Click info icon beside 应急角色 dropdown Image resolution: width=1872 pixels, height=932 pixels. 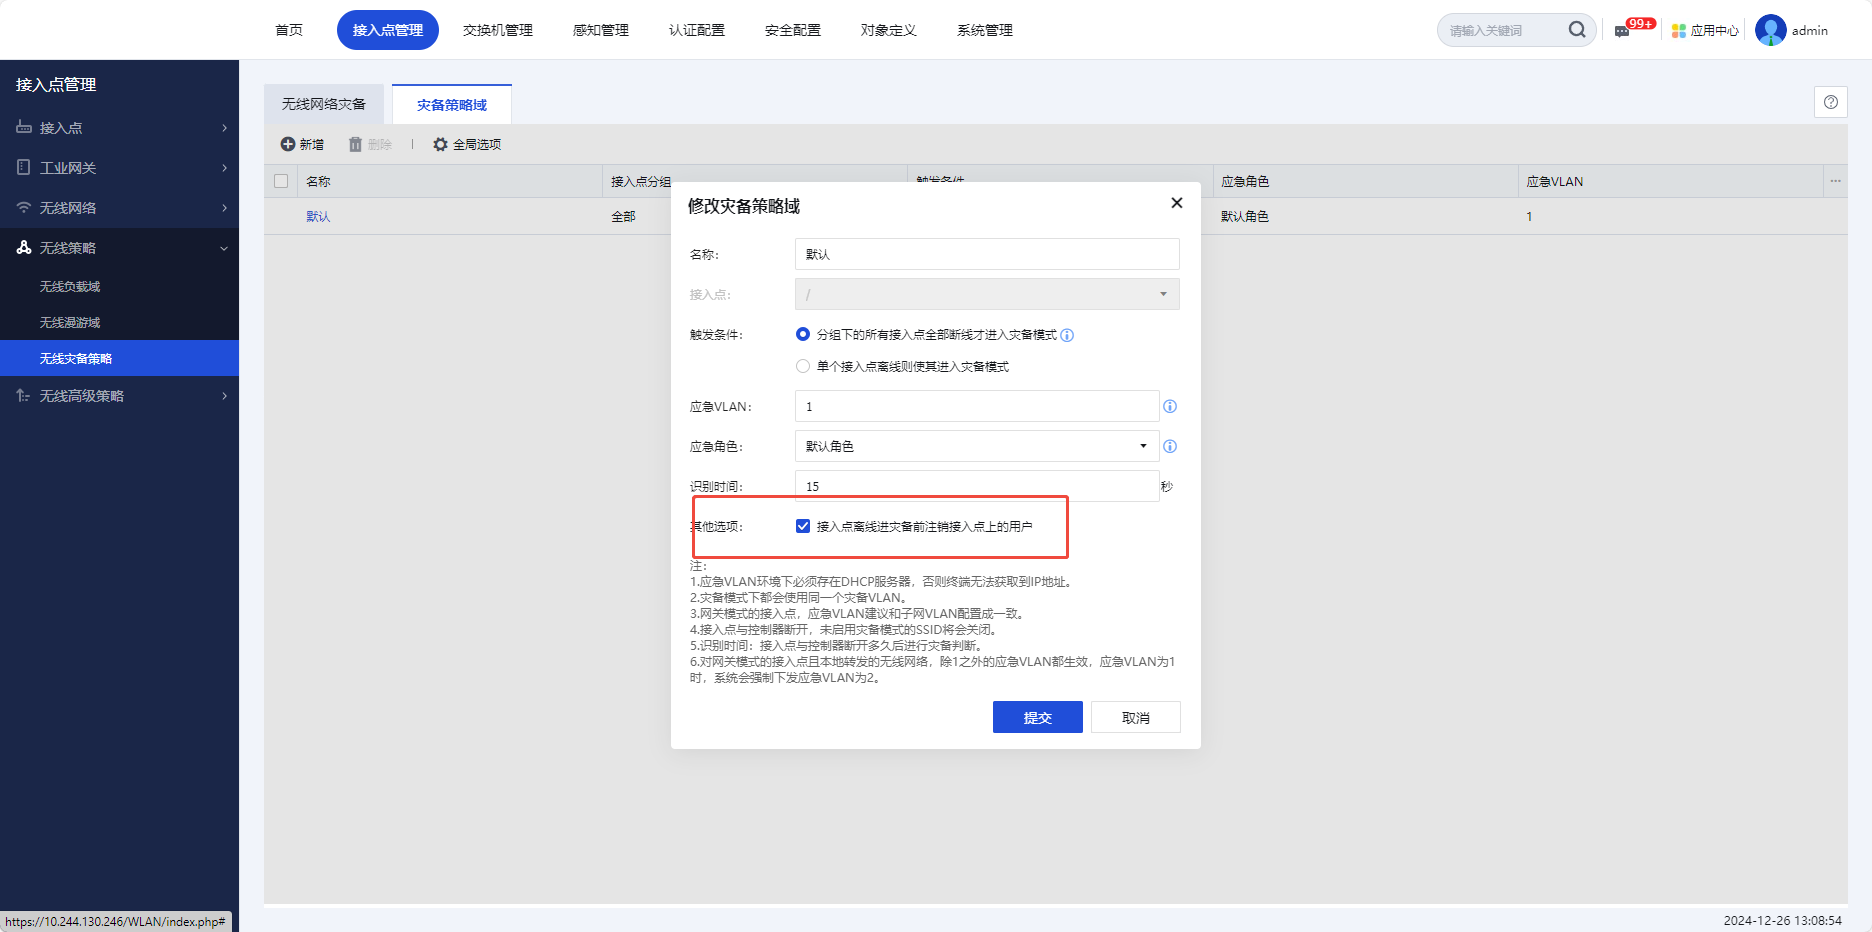click(x=1170, y=446)
